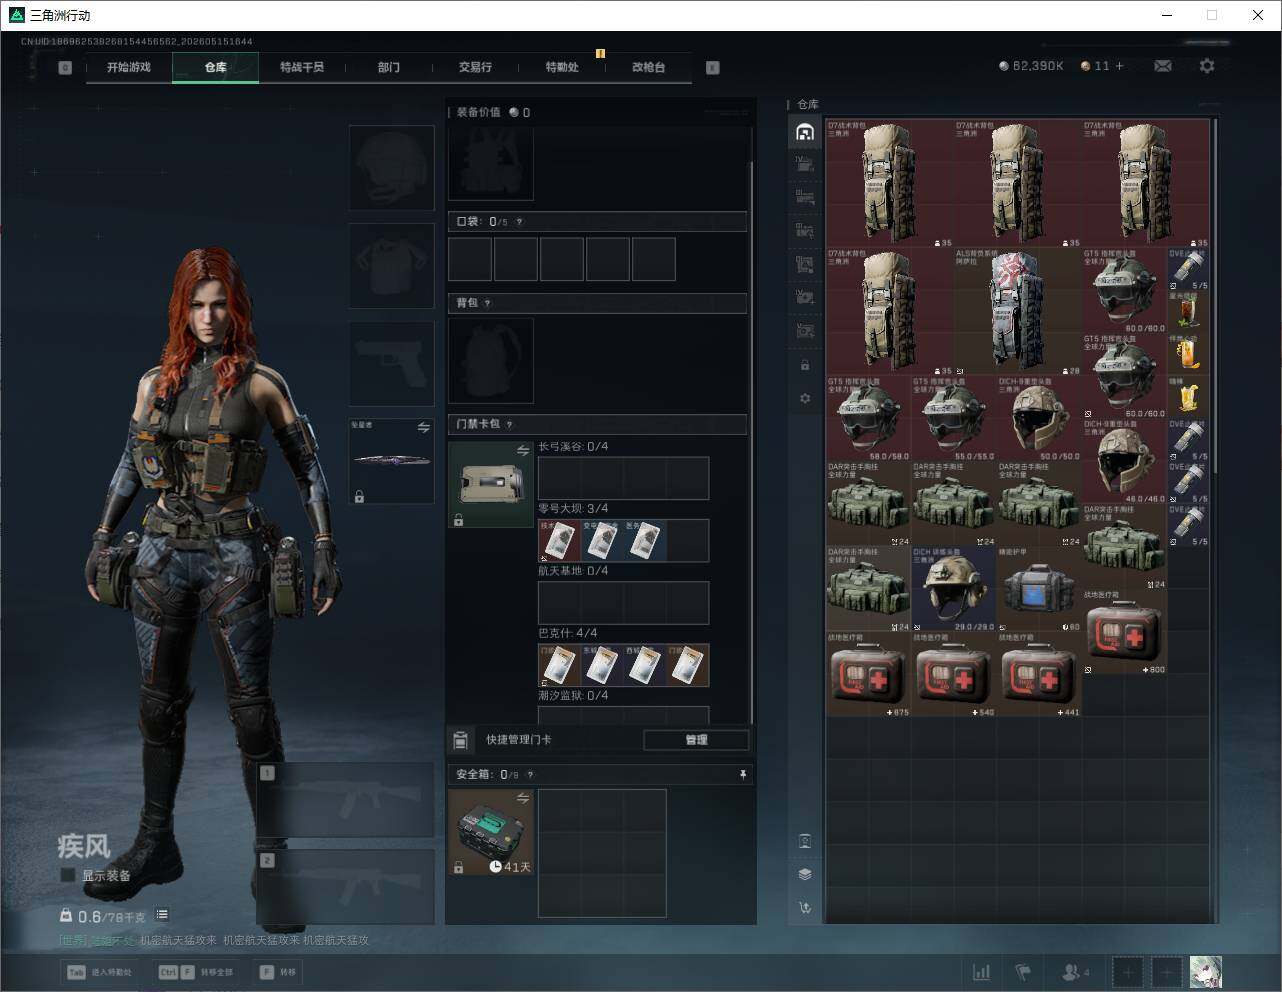
Task: Open the bar chart stats icon
Action: click(x=982, y=972)
